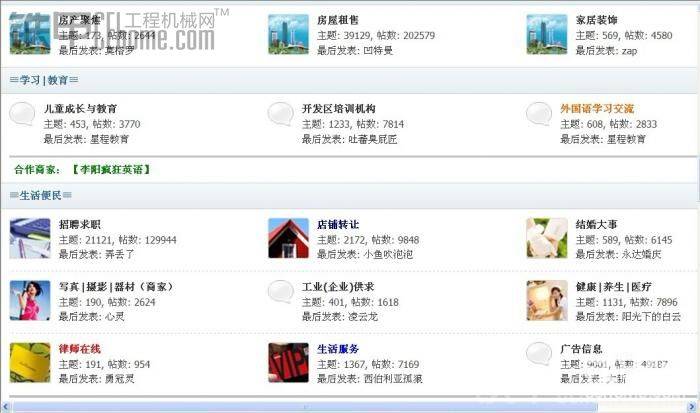
Task: Open the 学习|教育 category header
Action: (x=44, y=80)
